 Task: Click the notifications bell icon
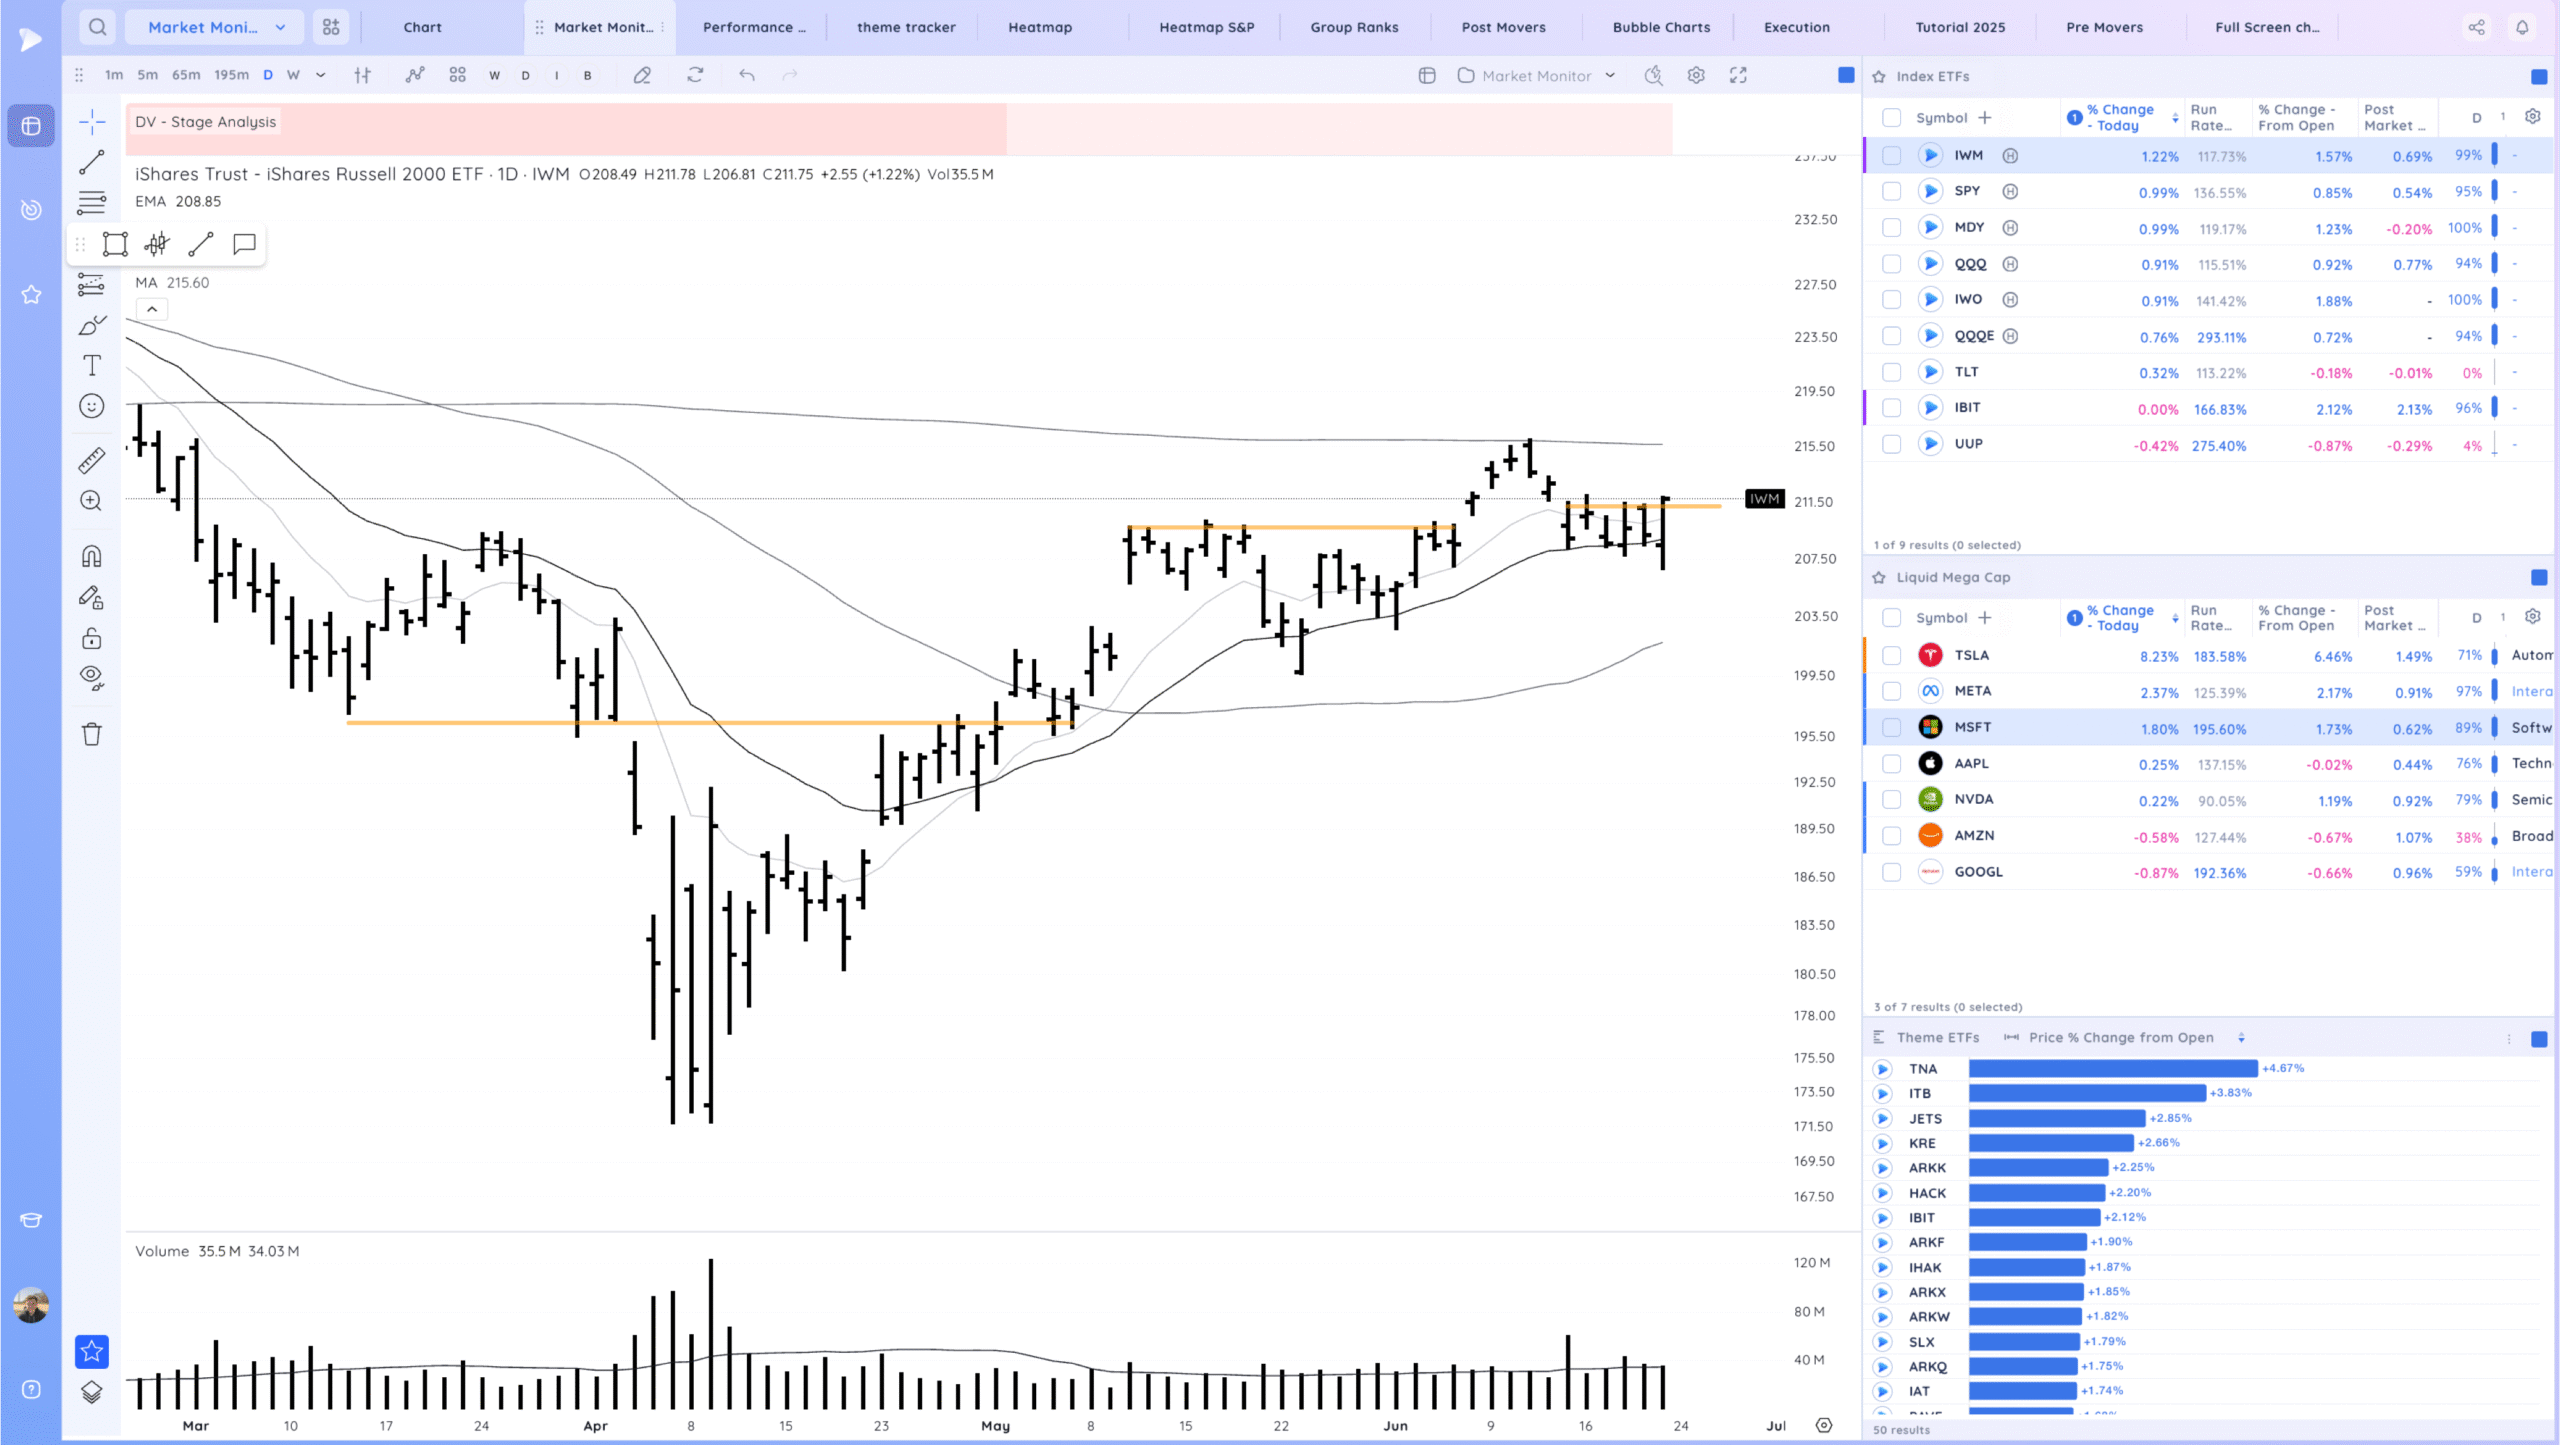[x=2522, y=27]
